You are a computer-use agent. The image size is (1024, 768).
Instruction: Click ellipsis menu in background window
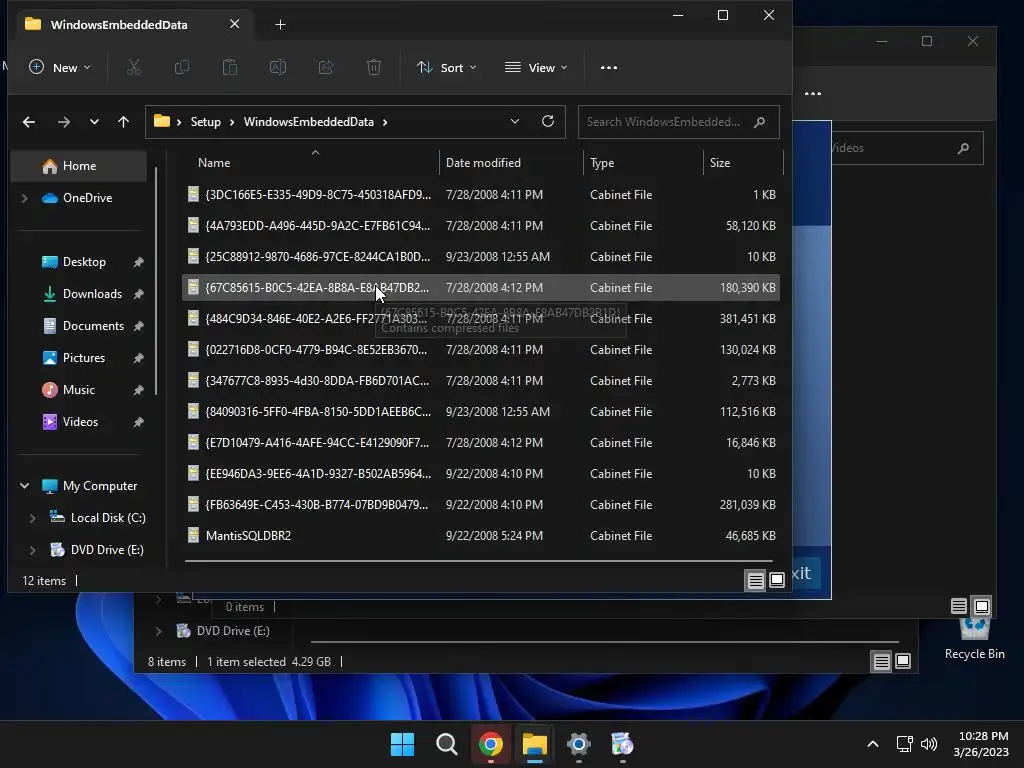point(812,93)
